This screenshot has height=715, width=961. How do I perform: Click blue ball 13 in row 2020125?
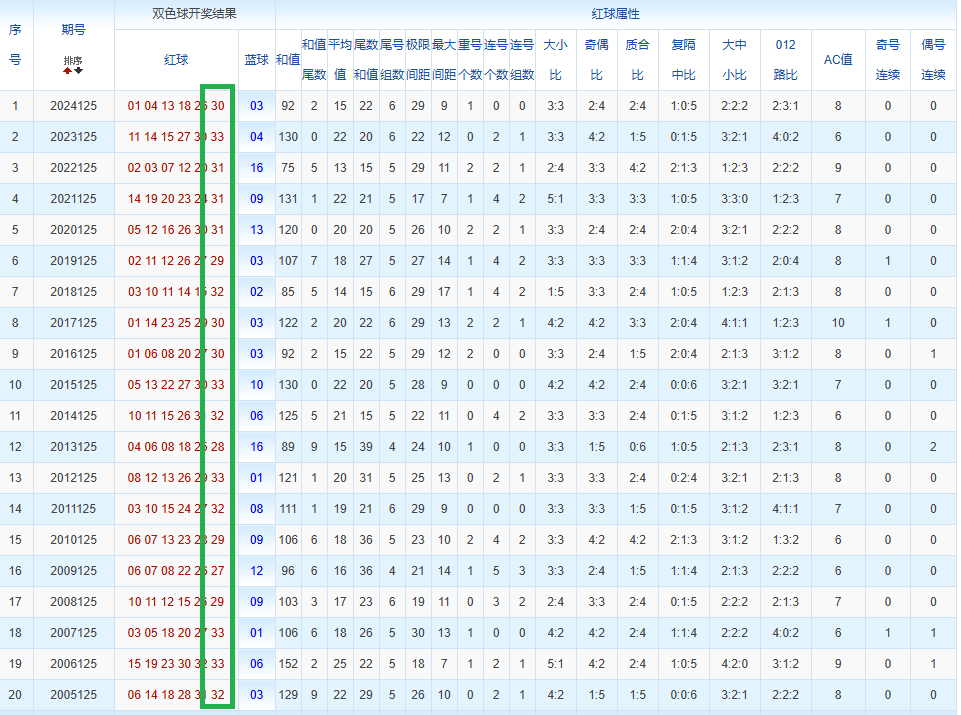[x=256, y=230]
